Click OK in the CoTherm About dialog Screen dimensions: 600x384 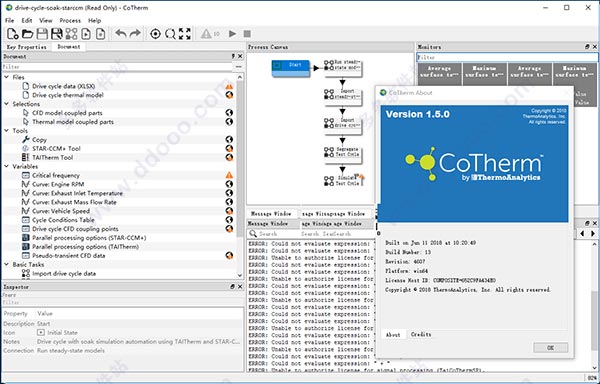click(550, 348)
